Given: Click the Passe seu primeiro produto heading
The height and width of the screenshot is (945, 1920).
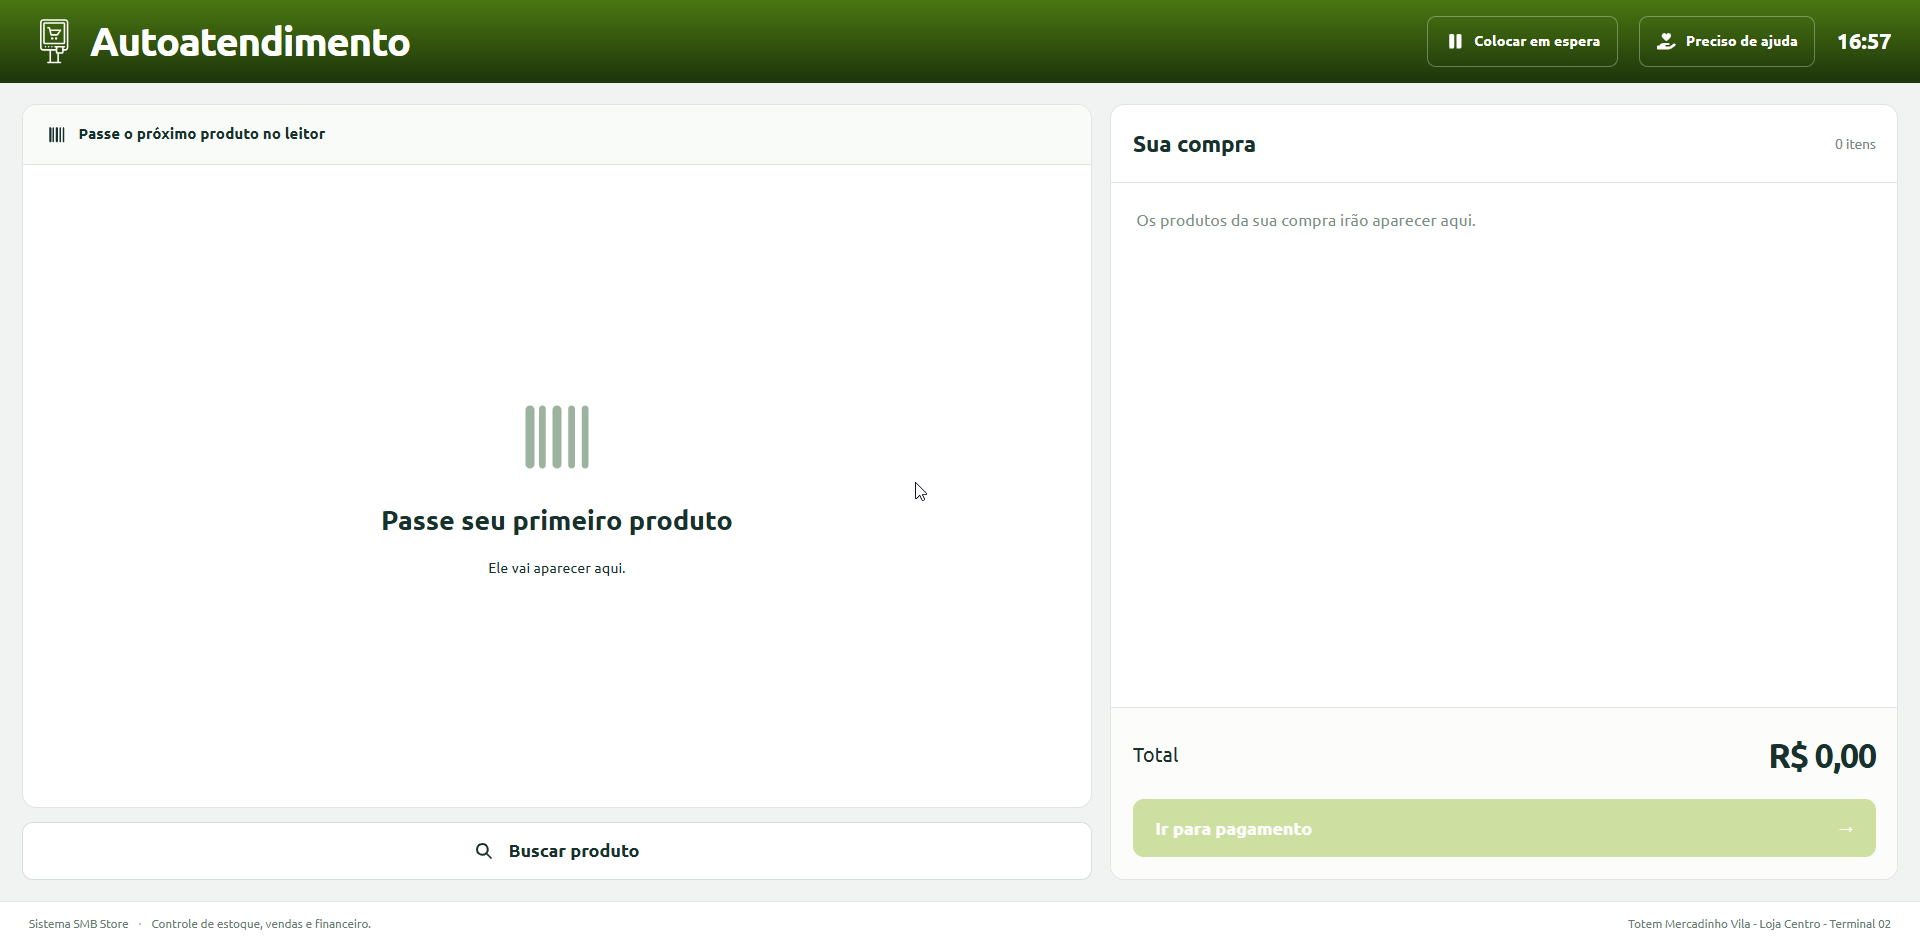Looking at the screenshot, I should coord(557,521).
